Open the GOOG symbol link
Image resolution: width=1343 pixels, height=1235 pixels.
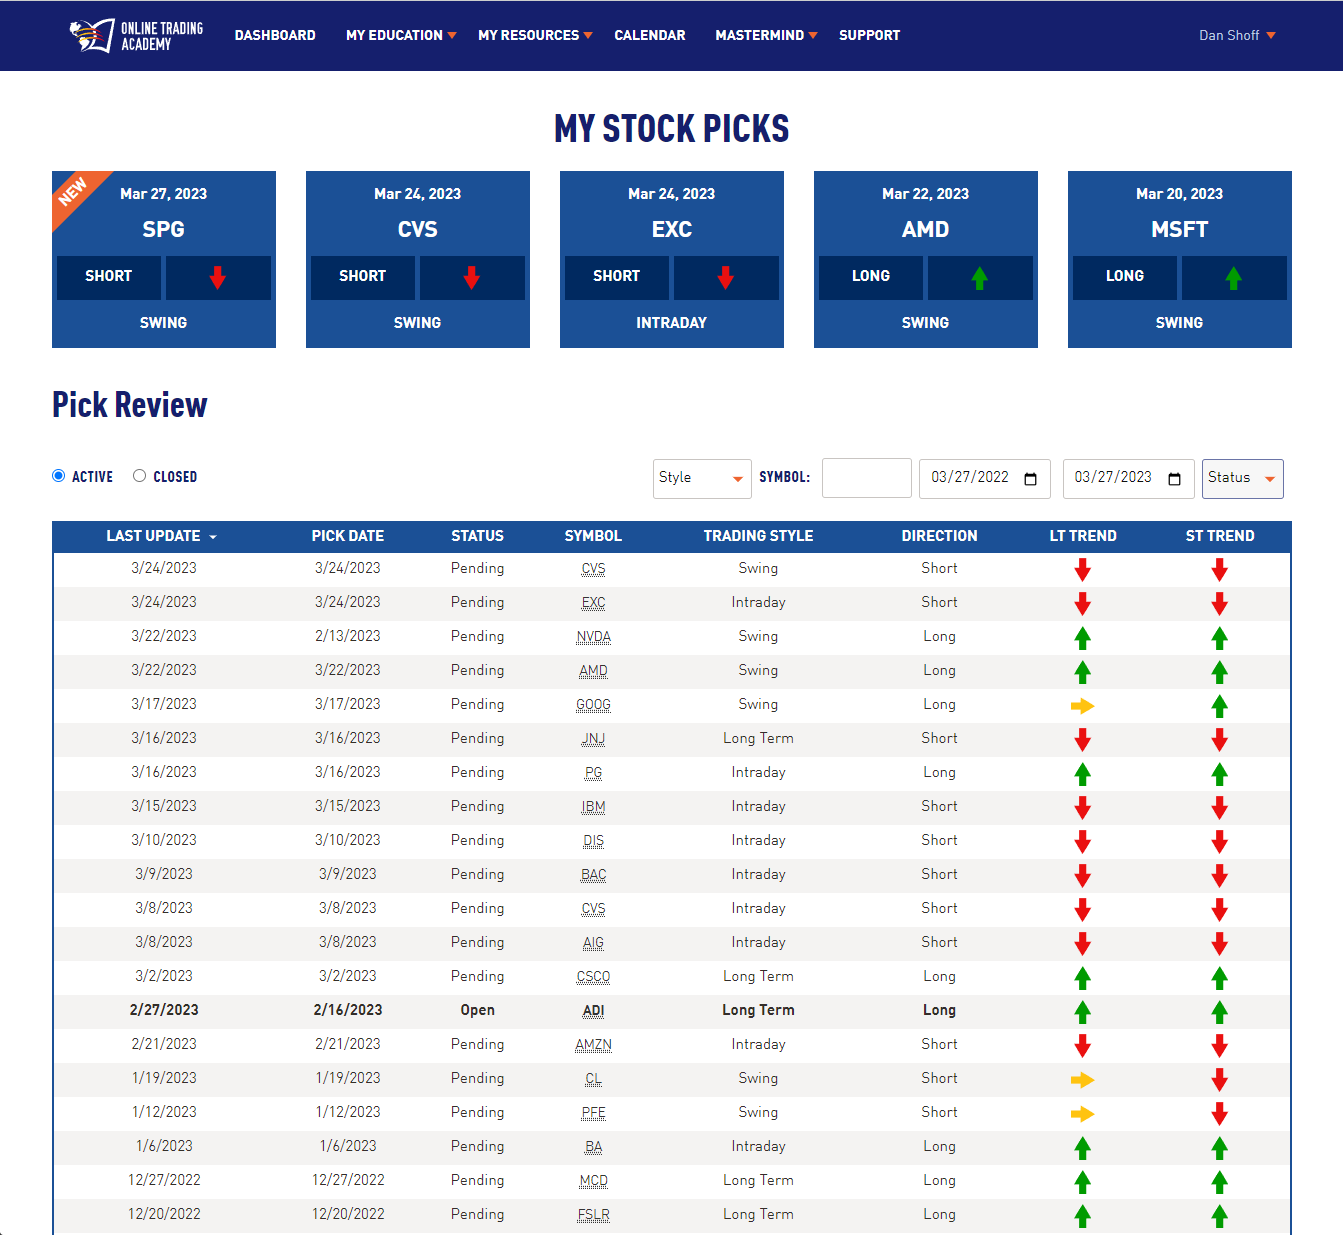pyautogui.click(x=593, y=705)
